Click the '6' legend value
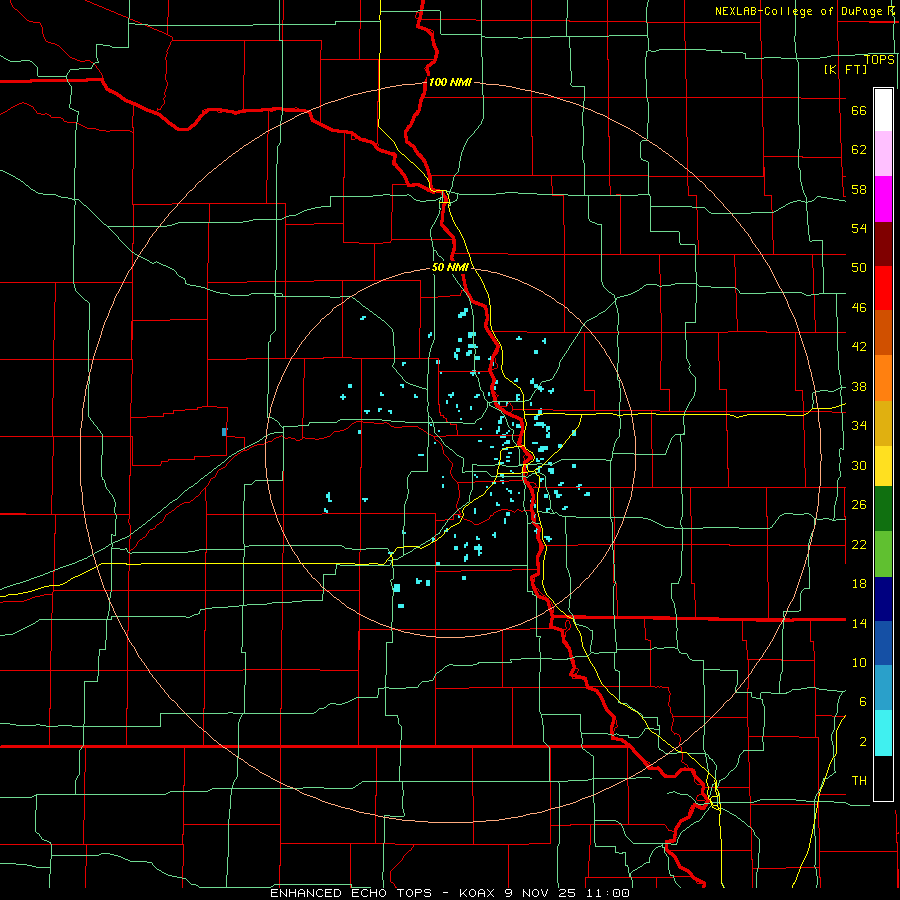Viewport: 900px width, 900px height. pyautogui.click(x=862, y=702)
